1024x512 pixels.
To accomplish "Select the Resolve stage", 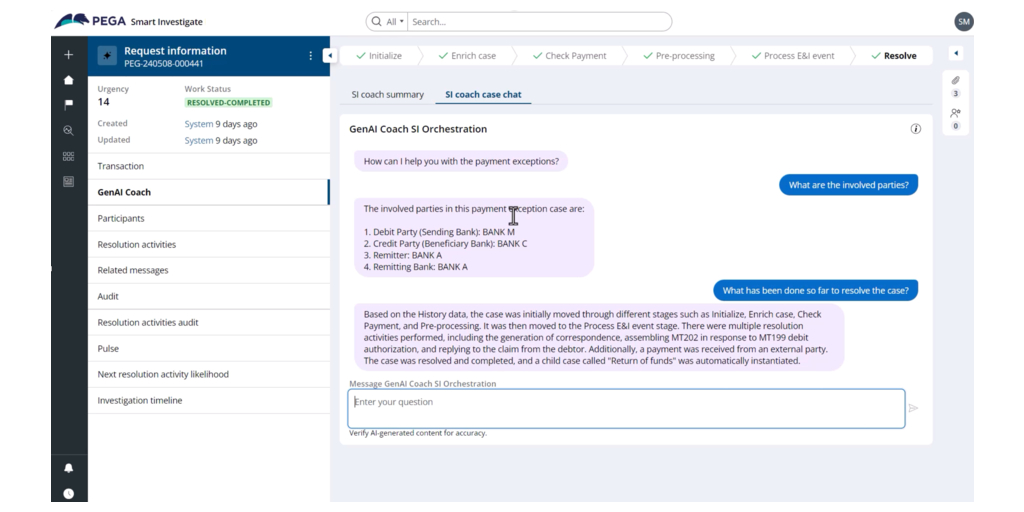I will pyautogui.click(x=893, y=56).
